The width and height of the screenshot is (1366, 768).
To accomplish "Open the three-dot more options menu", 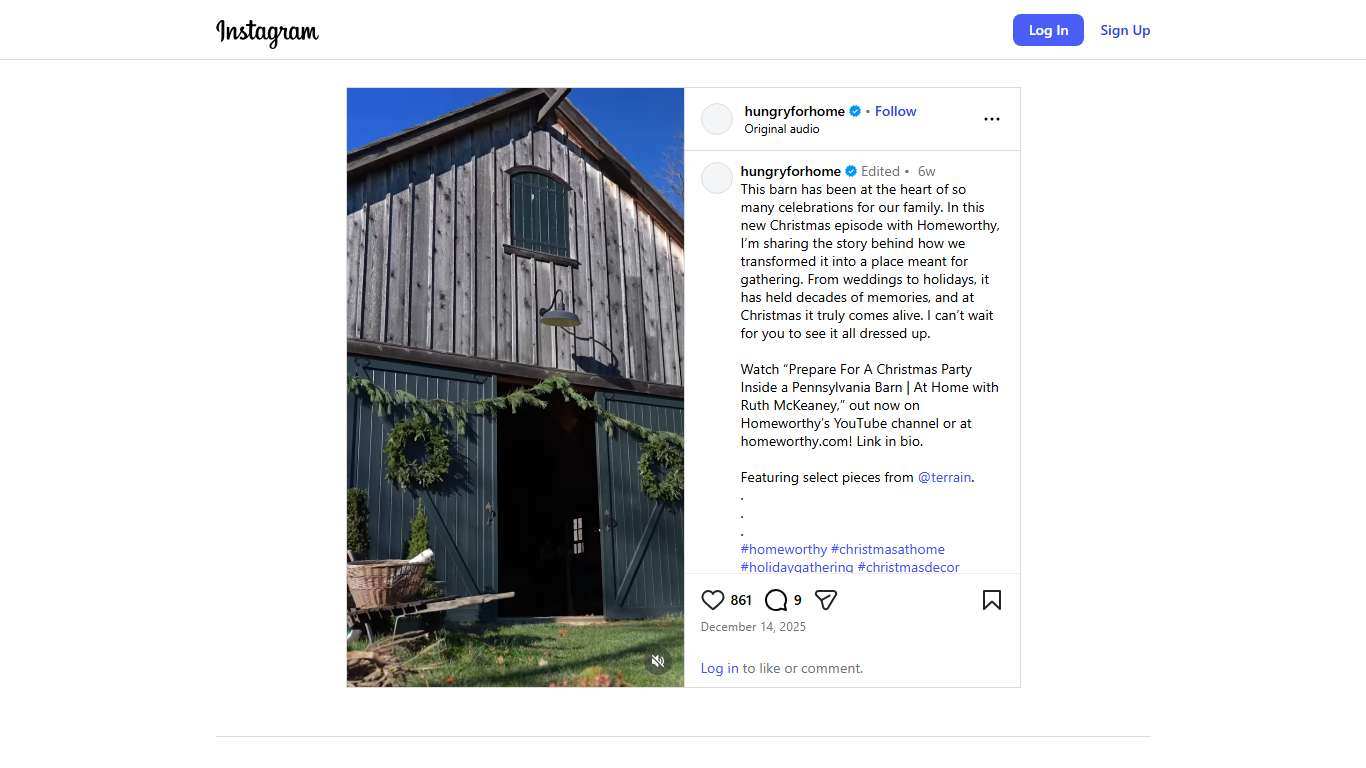I will click(x=991, y=119).
